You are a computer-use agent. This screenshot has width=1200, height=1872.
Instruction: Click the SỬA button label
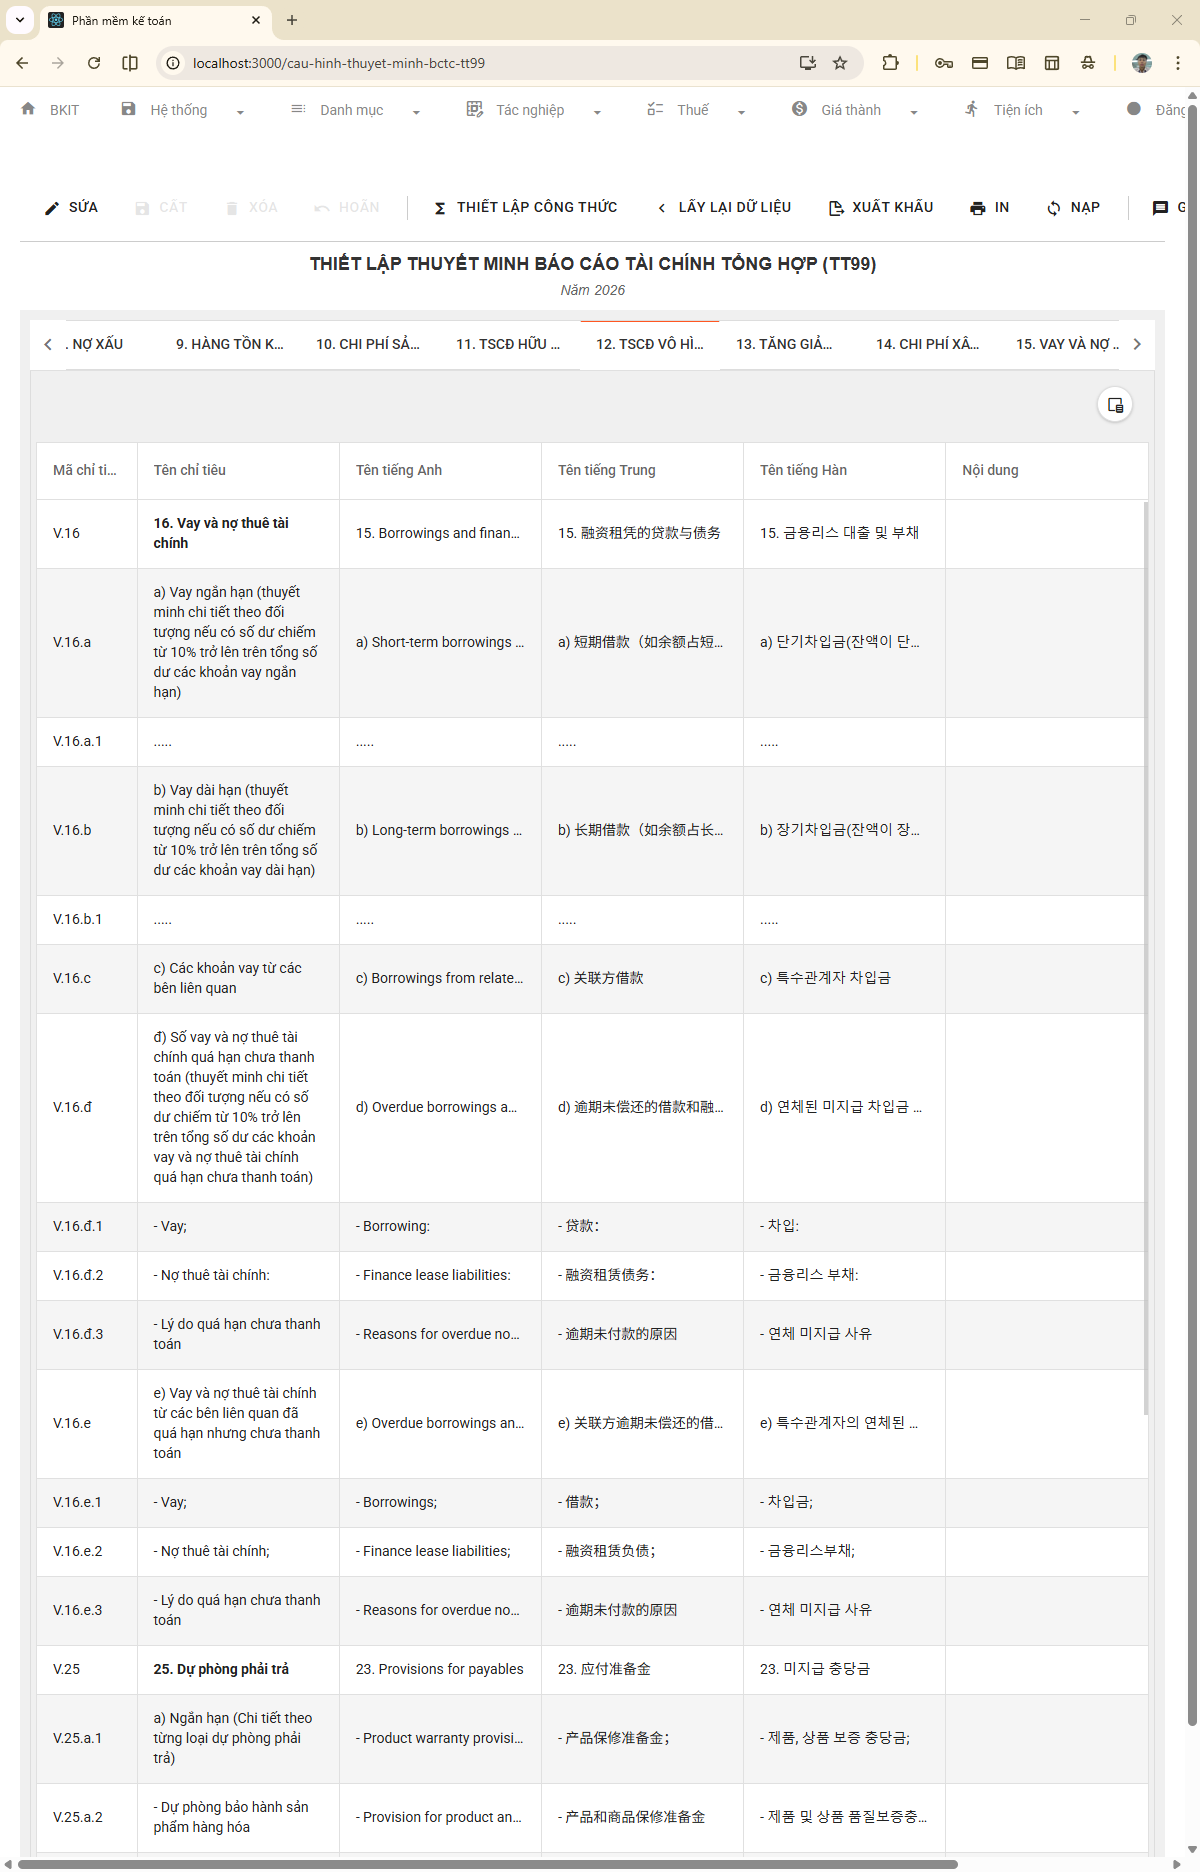[83, 207]
